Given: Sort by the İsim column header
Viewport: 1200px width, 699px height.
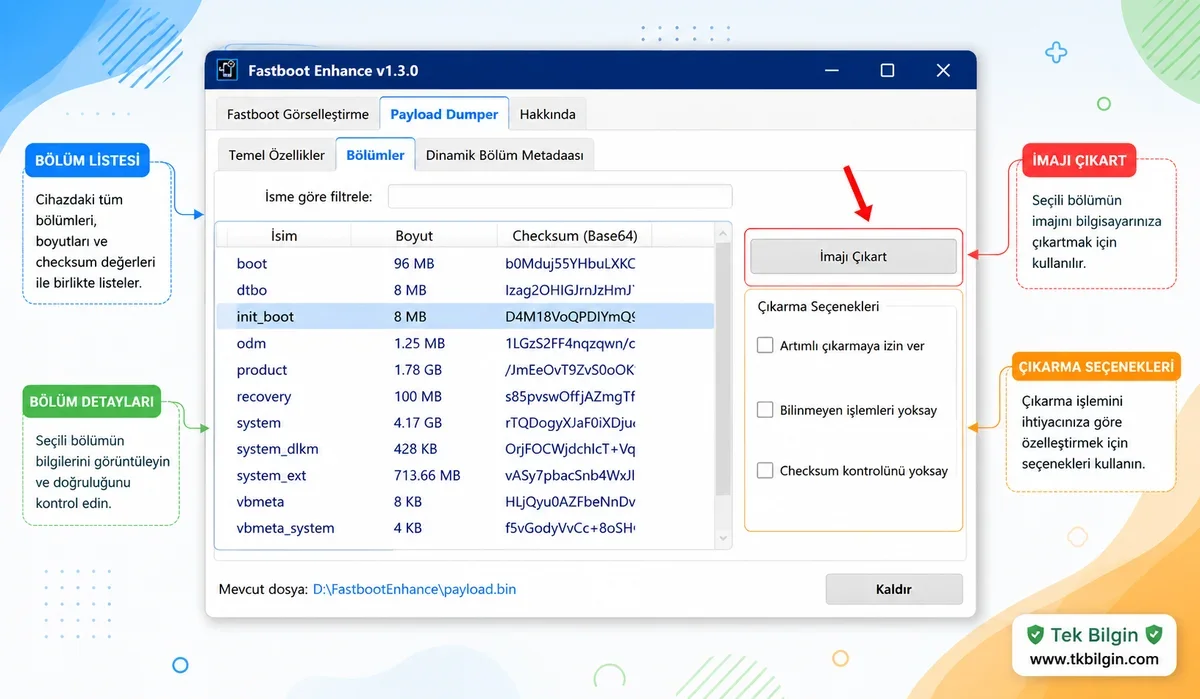Looking at the screenshot, I should [284, 236].
